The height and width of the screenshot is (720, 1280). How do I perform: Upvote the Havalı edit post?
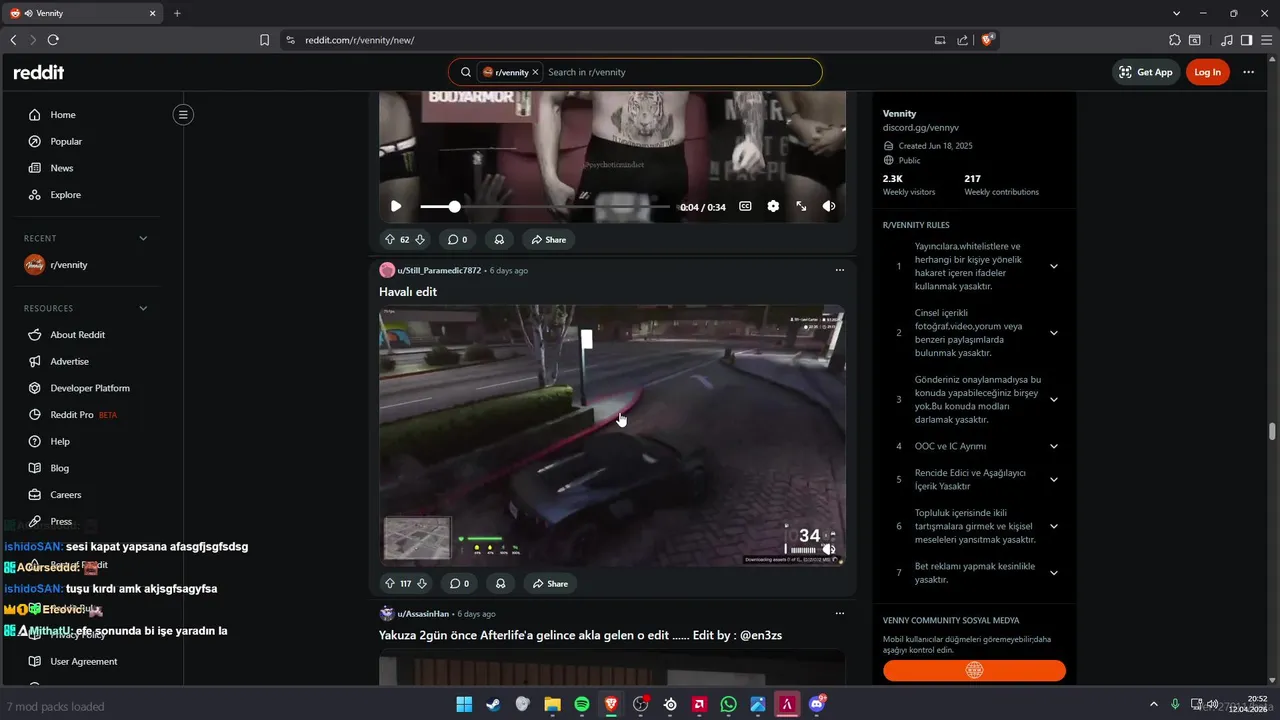click(390, 583)
